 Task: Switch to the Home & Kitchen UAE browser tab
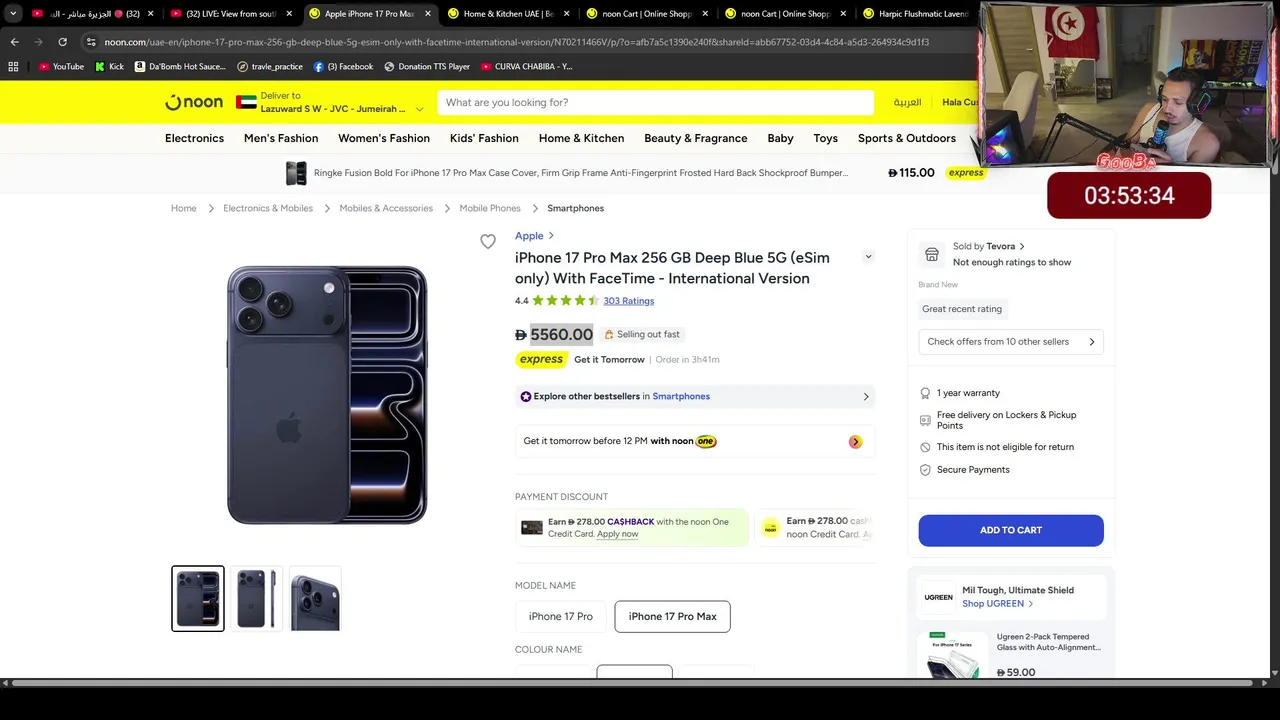[508, 14]
